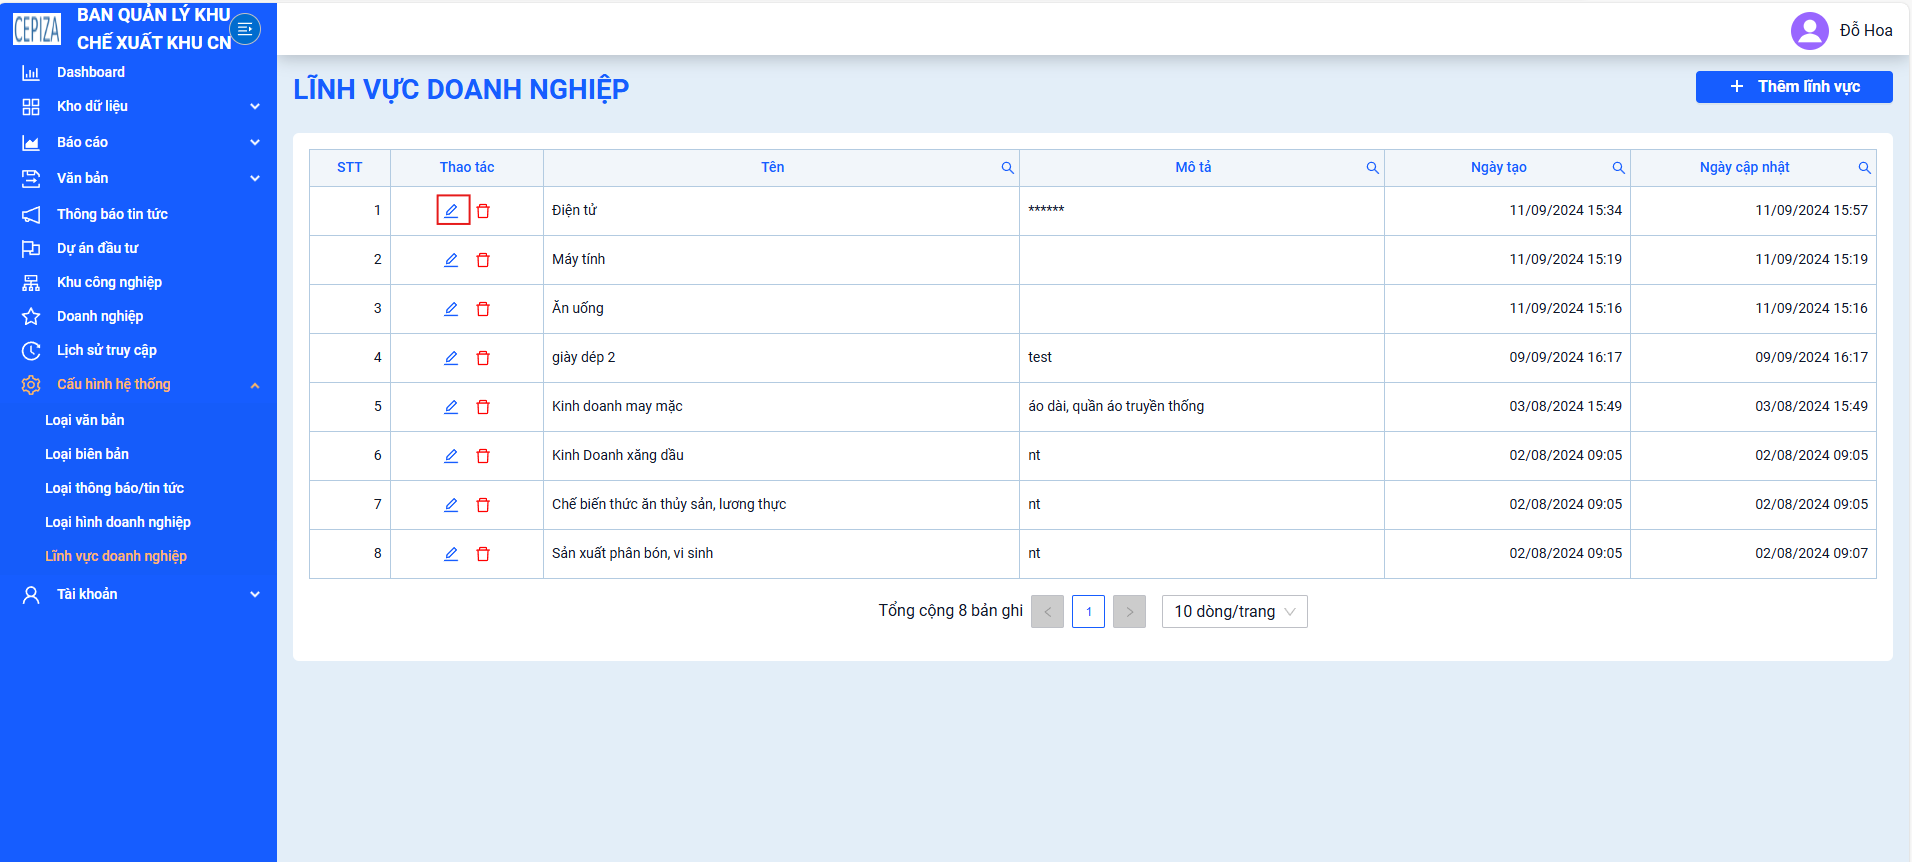
Task: Edit the Kinh doanh may mặc row
Action: point(452,407)
